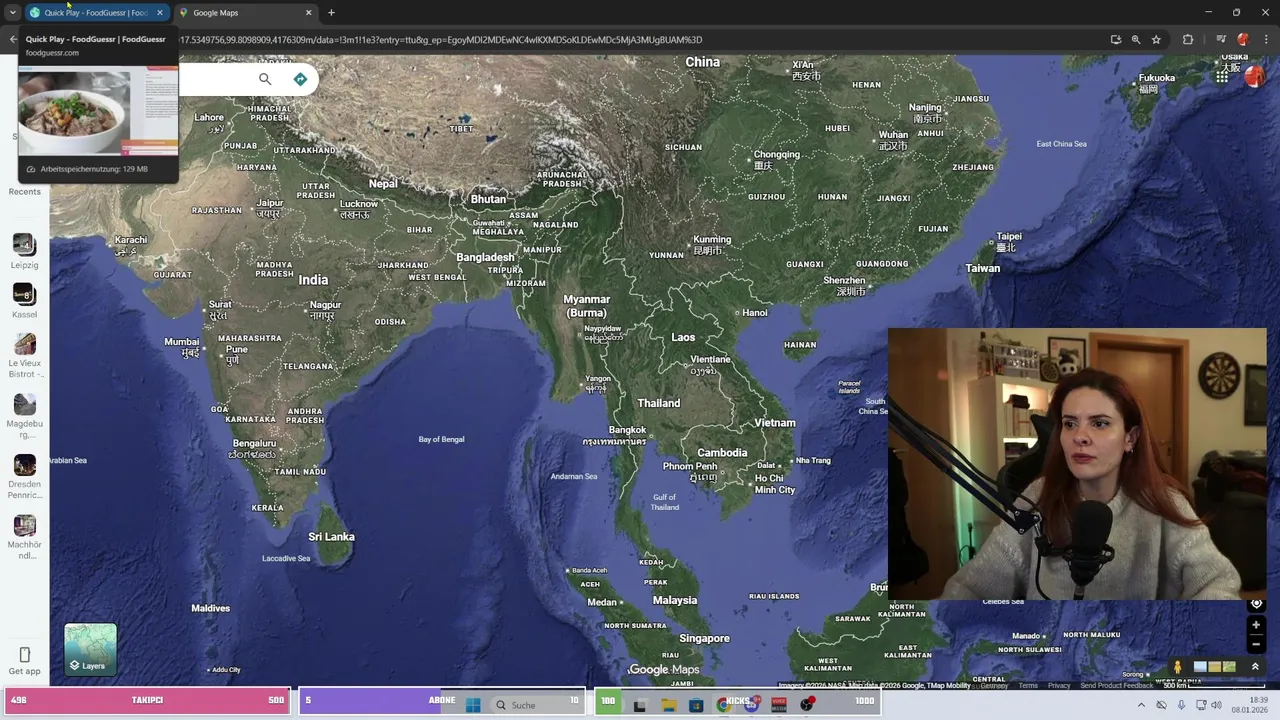Open the Machhörndl recent place

25,537
